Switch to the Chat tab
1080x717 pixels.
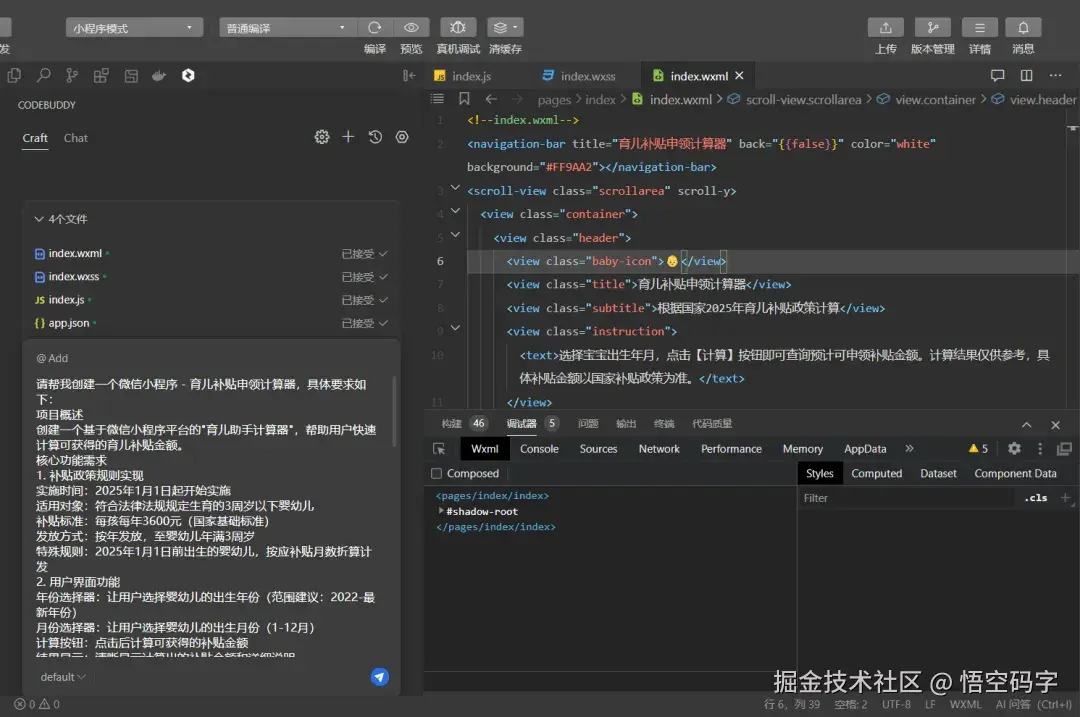pyautogui.click(x=76, y=138)
